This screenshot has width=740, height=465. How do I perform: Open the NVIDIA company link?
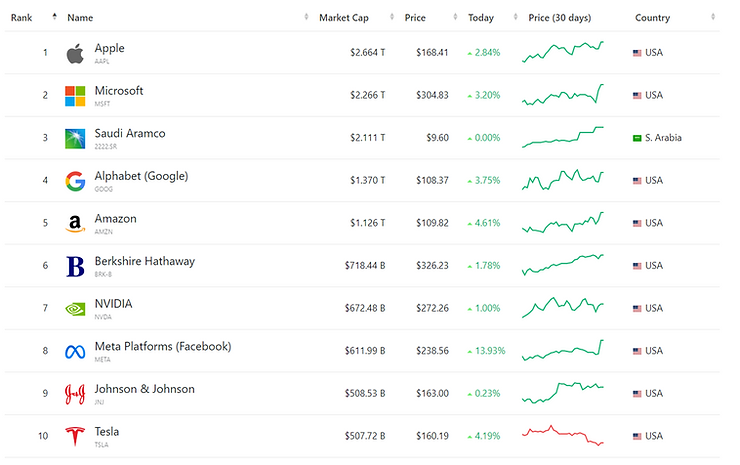pyautogui.click(x=113, y=304)
